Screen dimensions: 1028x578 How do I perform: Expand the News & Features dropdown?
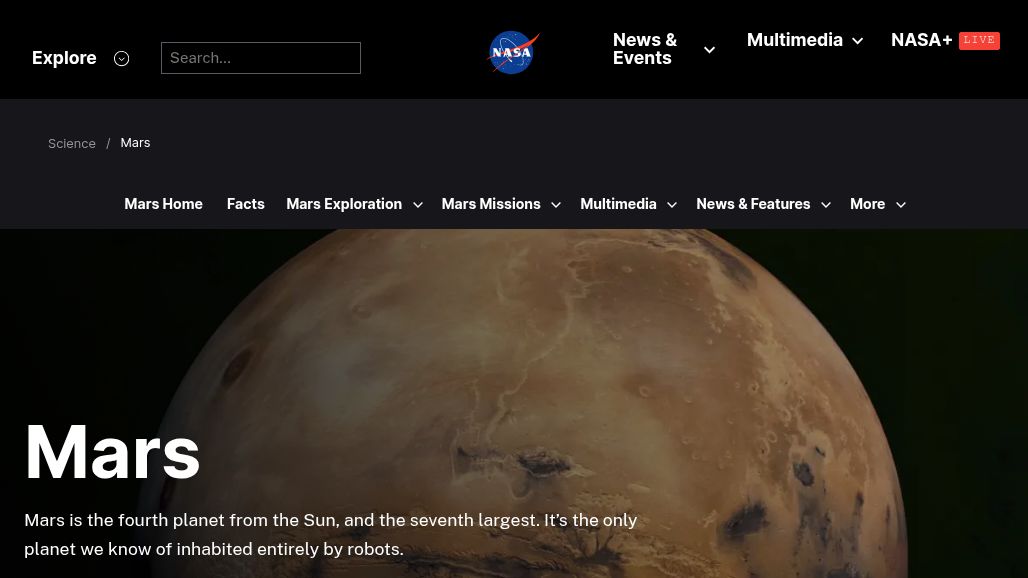click(x=825, y=204)
